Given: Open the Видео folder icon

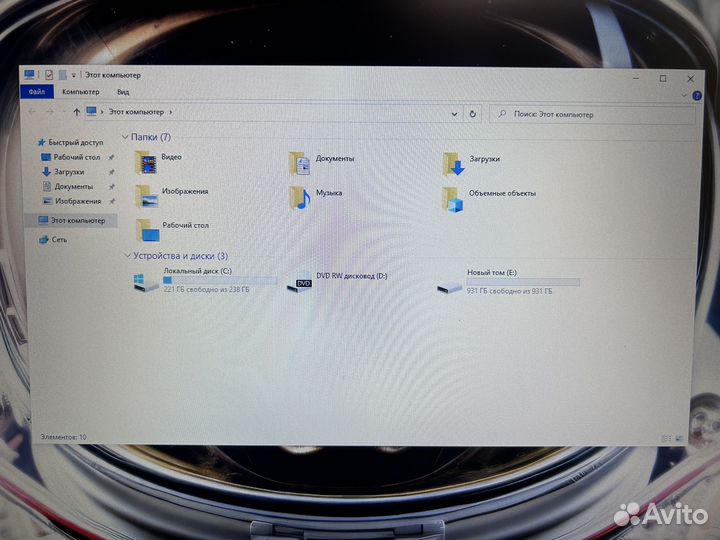Looking at the screenshot, I should (146, 163).
